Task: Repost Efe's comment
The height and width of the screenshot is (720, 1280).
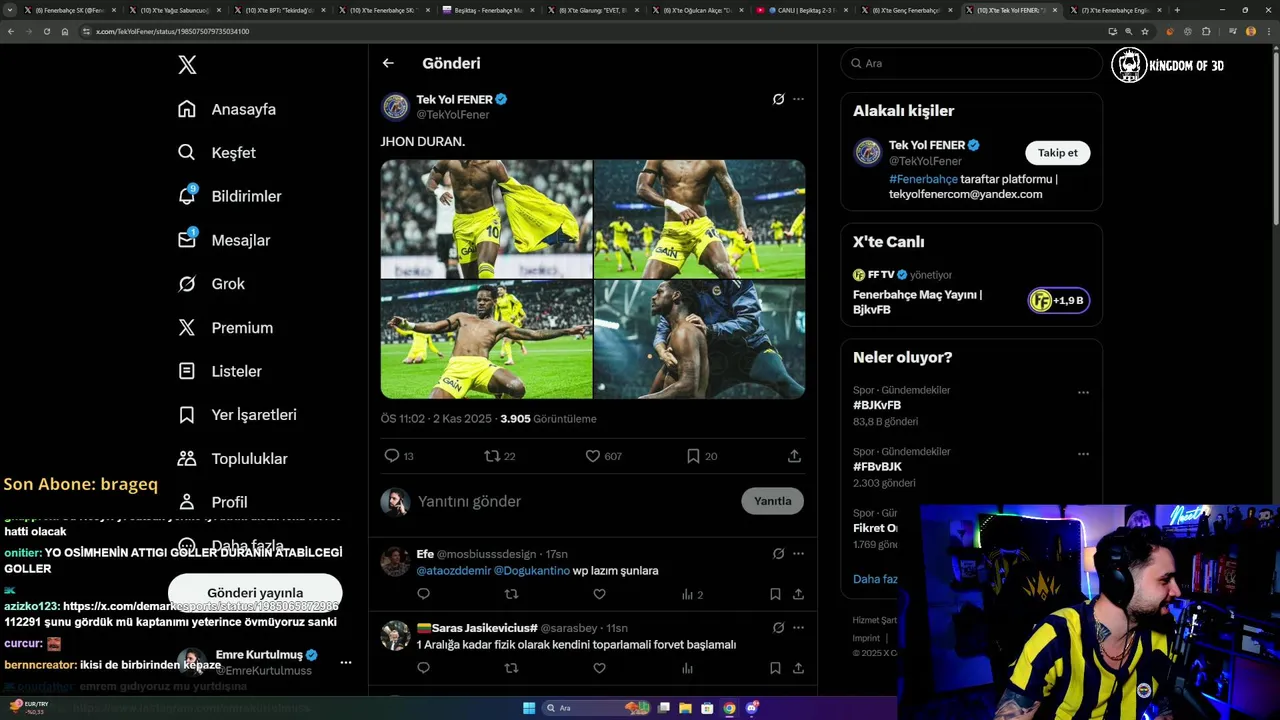Action: click(511, 594)
